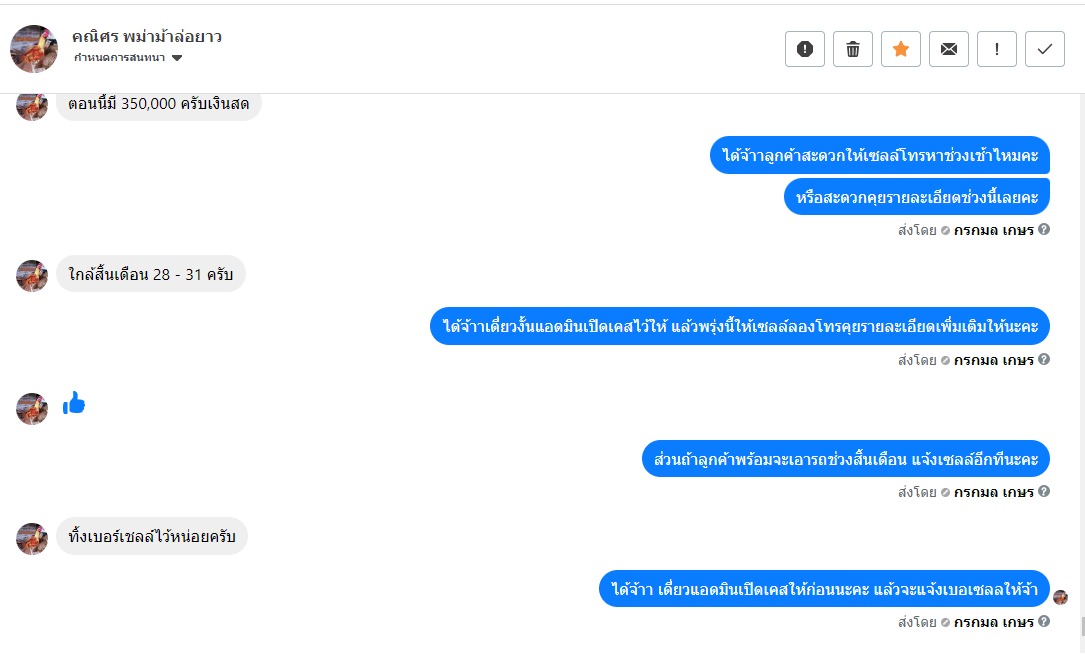
Task: Toggle the orange star follow-up marker
Action: pos(901,49)
